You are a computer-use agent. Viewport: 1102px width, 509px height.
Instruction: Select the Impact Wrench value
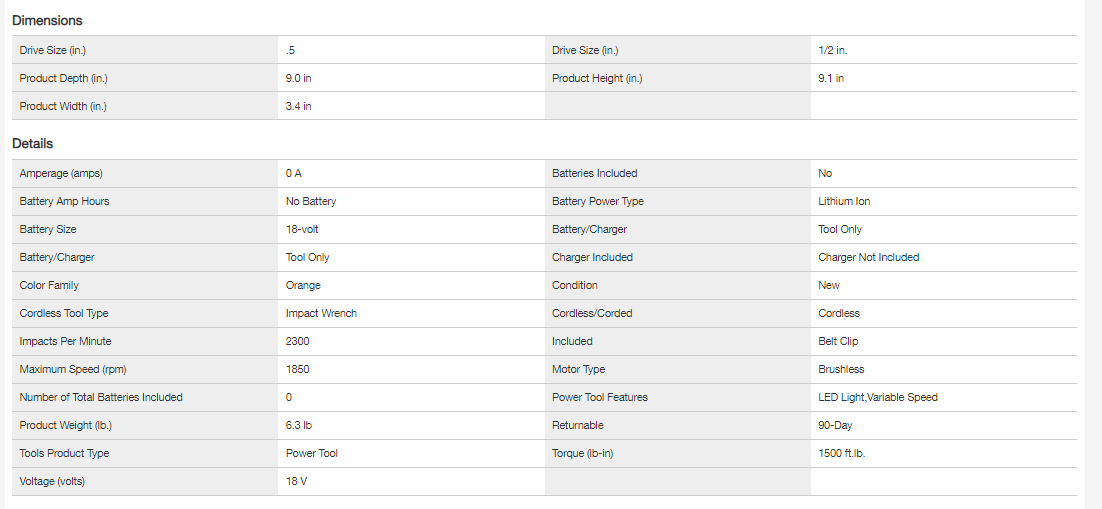[x=321, y=313]
